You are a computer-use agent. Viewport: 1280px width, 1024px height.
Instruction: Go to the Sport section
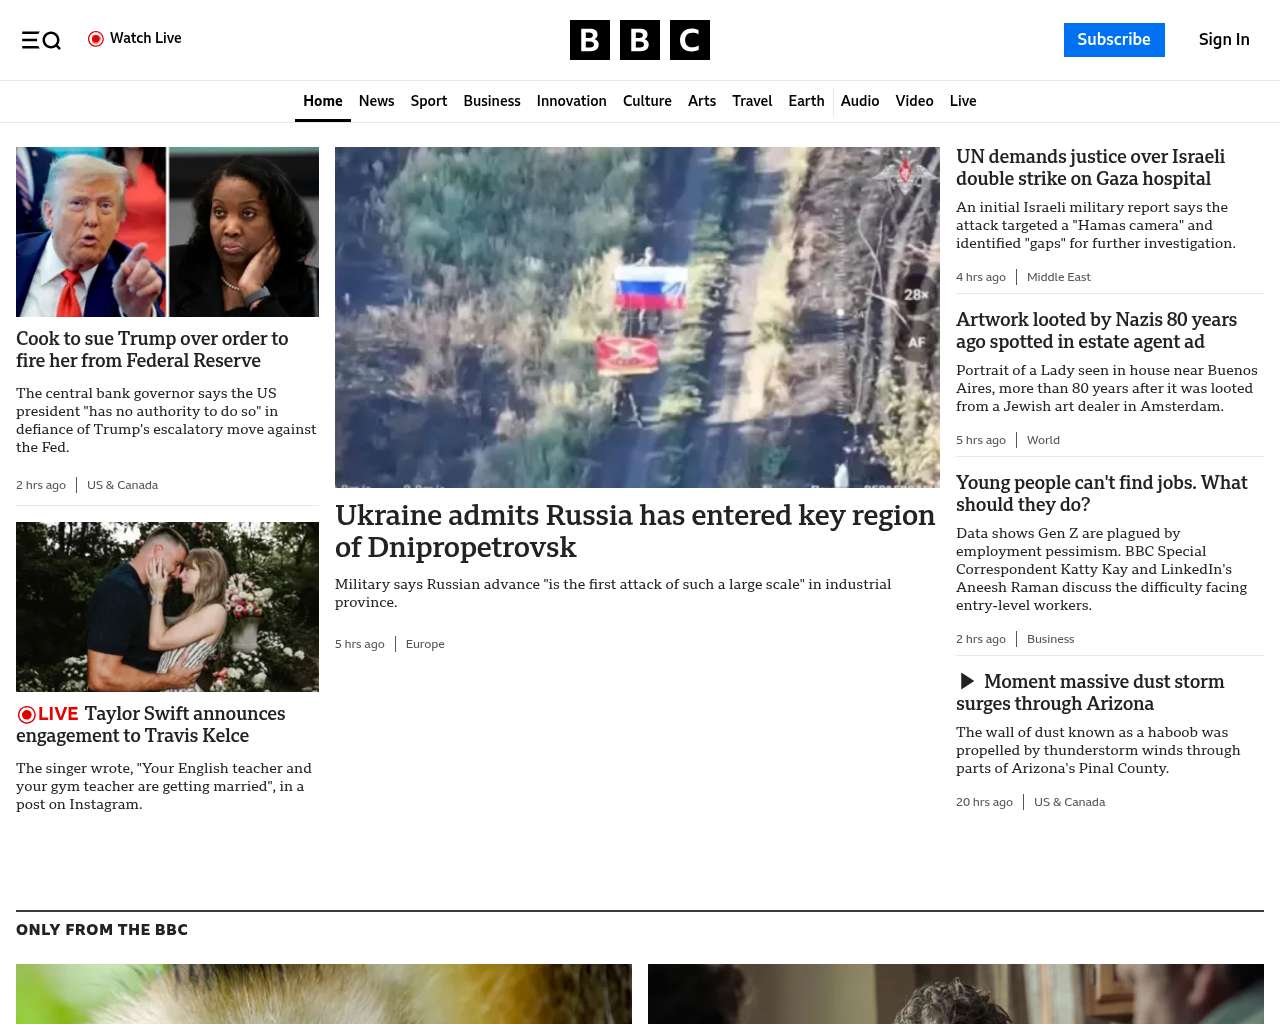pyautogui.click(x=429, y=101)
